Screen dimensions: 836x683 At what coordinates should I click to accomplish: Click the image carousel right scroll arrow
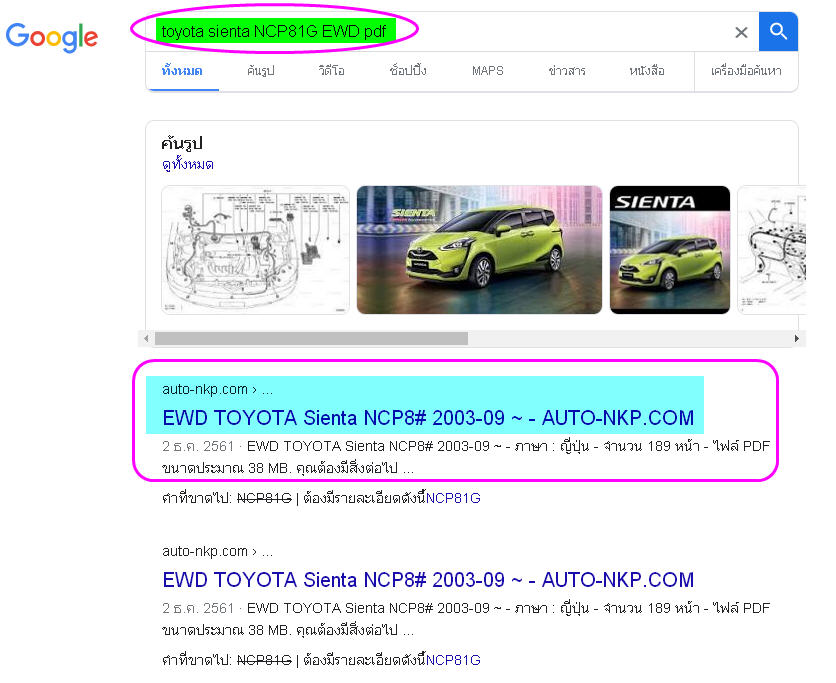(797, 339)
